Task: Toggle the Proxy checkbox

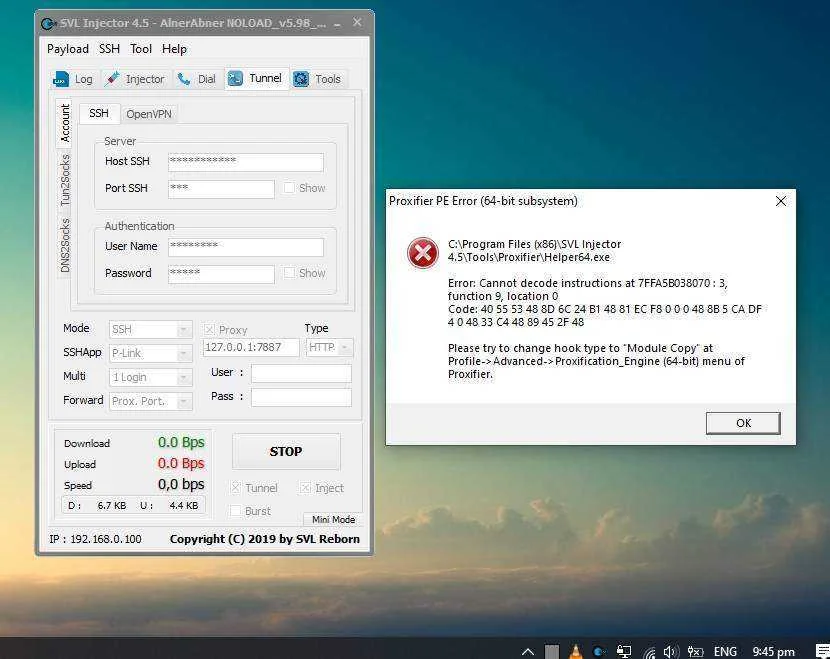Action: pos(209,330)
